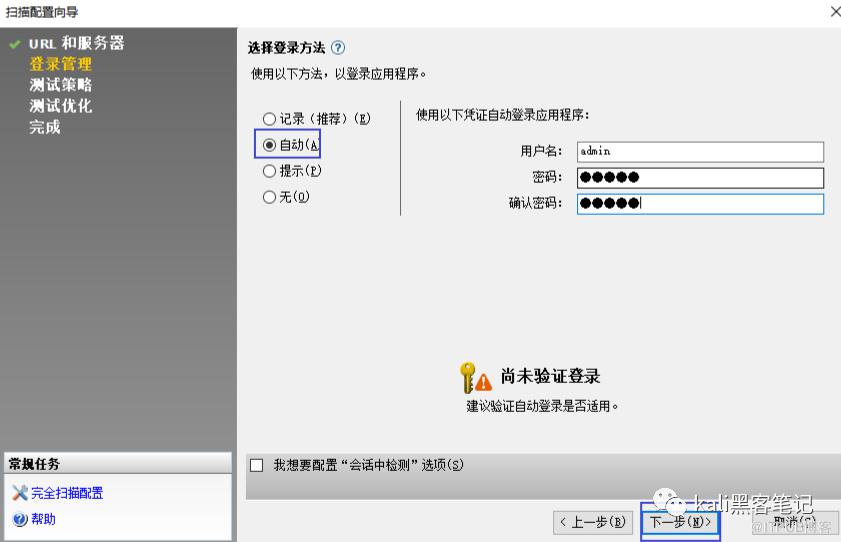Select the 无 login radio option
Viewport: 841px width, 542px height.
269,197
